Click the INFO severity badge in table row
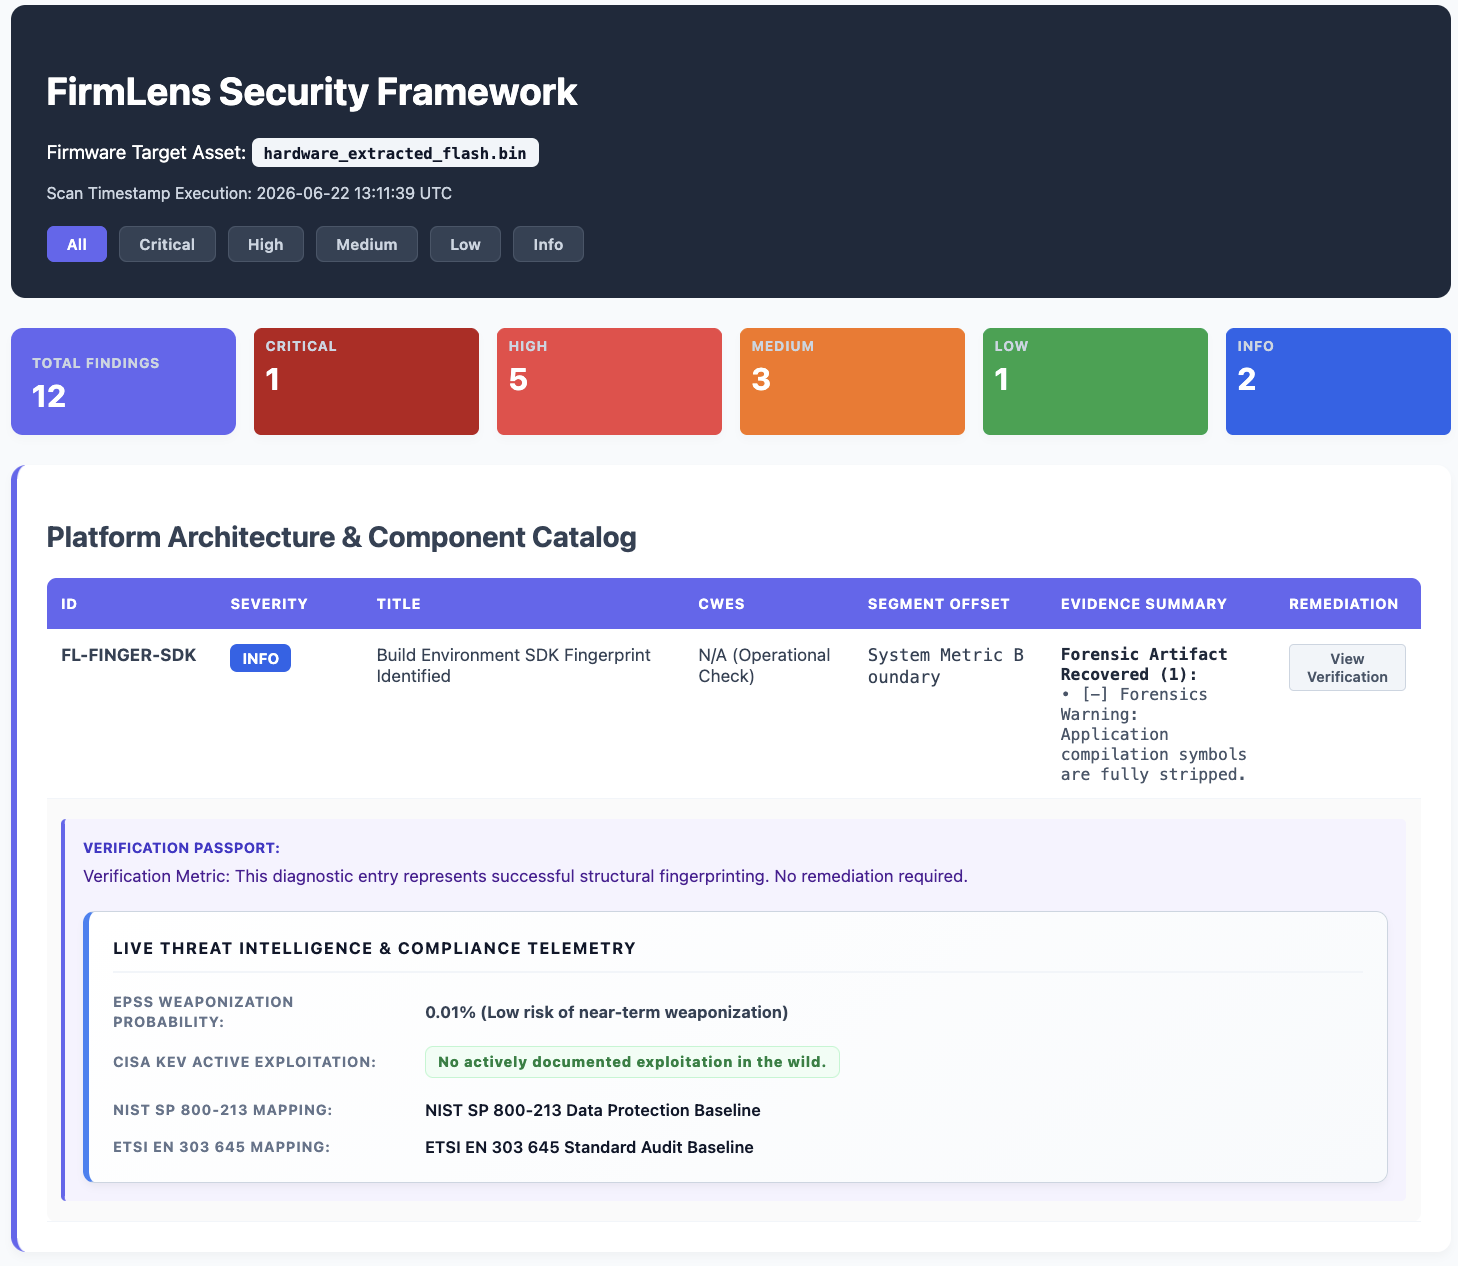 (260, 658)
